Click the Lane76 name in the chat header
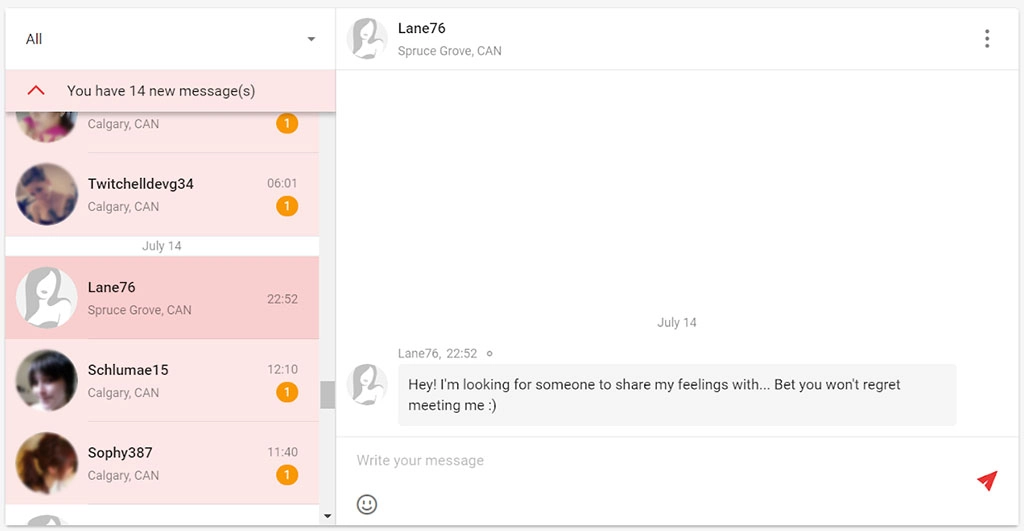Viewport: 1024px width, 531px height. 422,29
